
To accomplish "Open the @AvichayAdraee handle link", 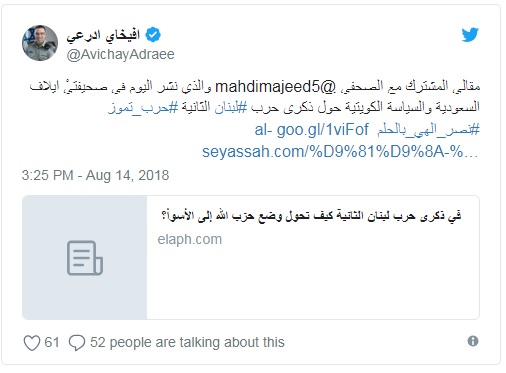I will [120, 54].
